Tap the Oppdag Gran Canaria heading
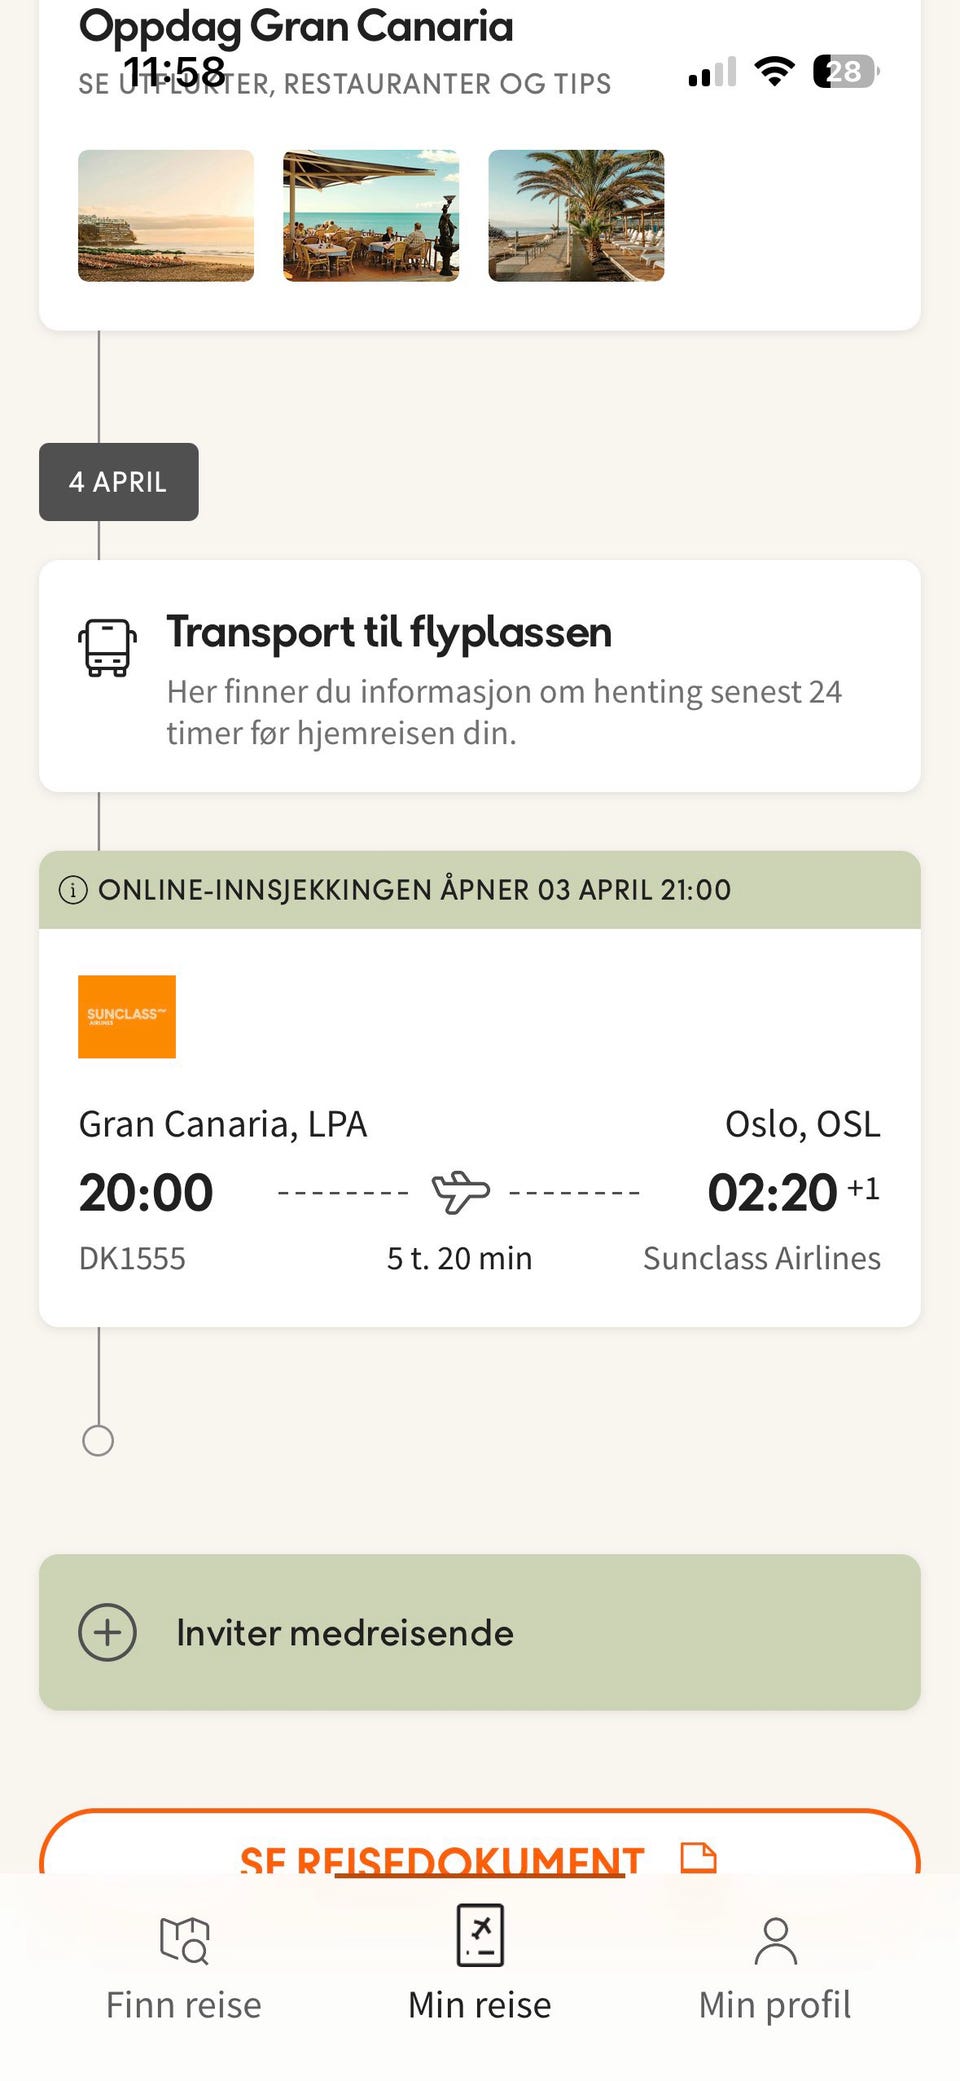Viewport: 960px width, 2081px height. [296, 26]
